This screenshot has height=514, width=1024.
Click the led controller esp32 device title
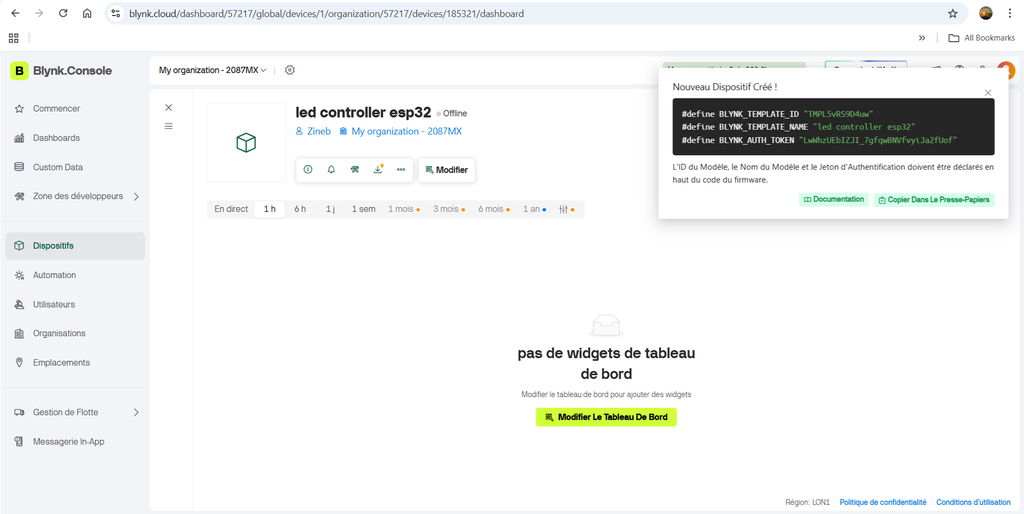tap(363, 112)
